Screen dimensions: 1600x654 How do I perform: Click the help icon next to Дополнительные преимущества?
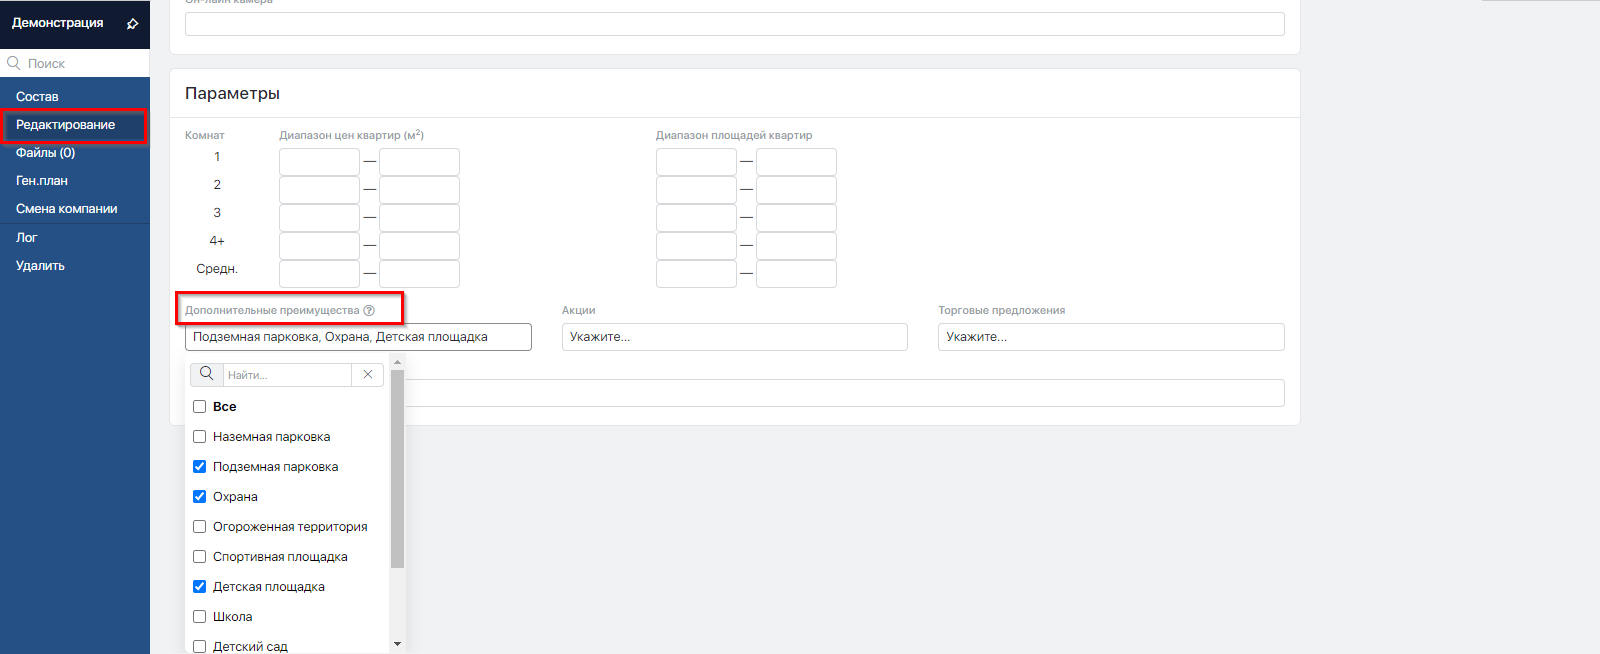[369, 310]
